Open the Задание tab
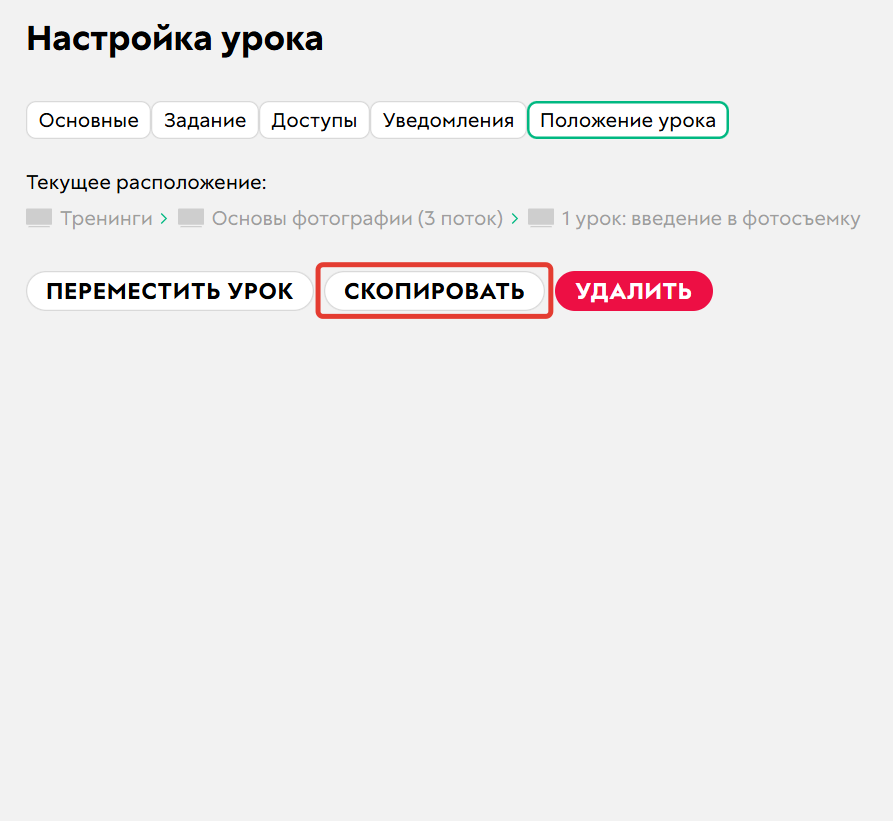 pos(204,120)
